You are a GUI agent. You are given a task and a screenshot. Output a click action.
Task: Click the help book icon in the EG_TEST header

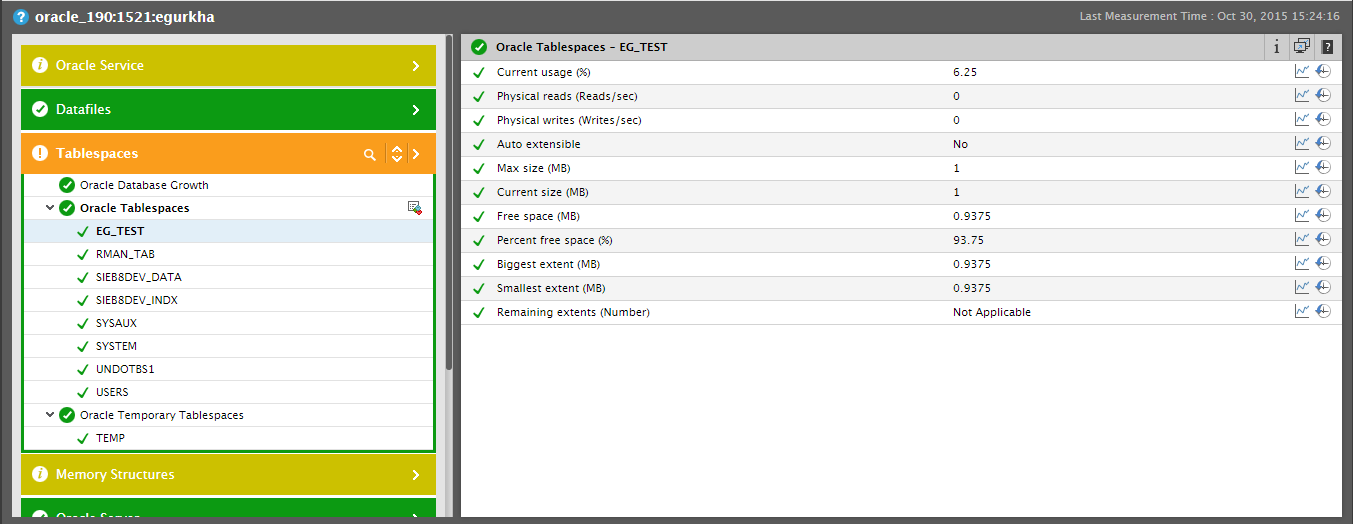1327,47
